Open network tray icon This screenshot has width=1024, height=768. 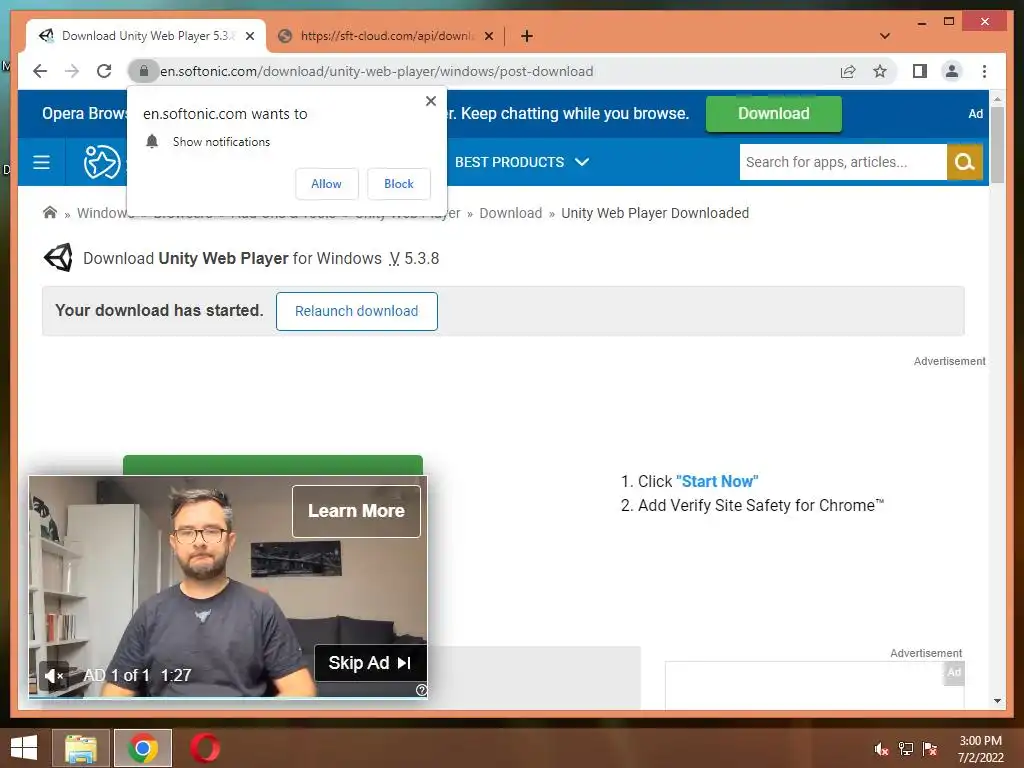(x=906, y=749)
